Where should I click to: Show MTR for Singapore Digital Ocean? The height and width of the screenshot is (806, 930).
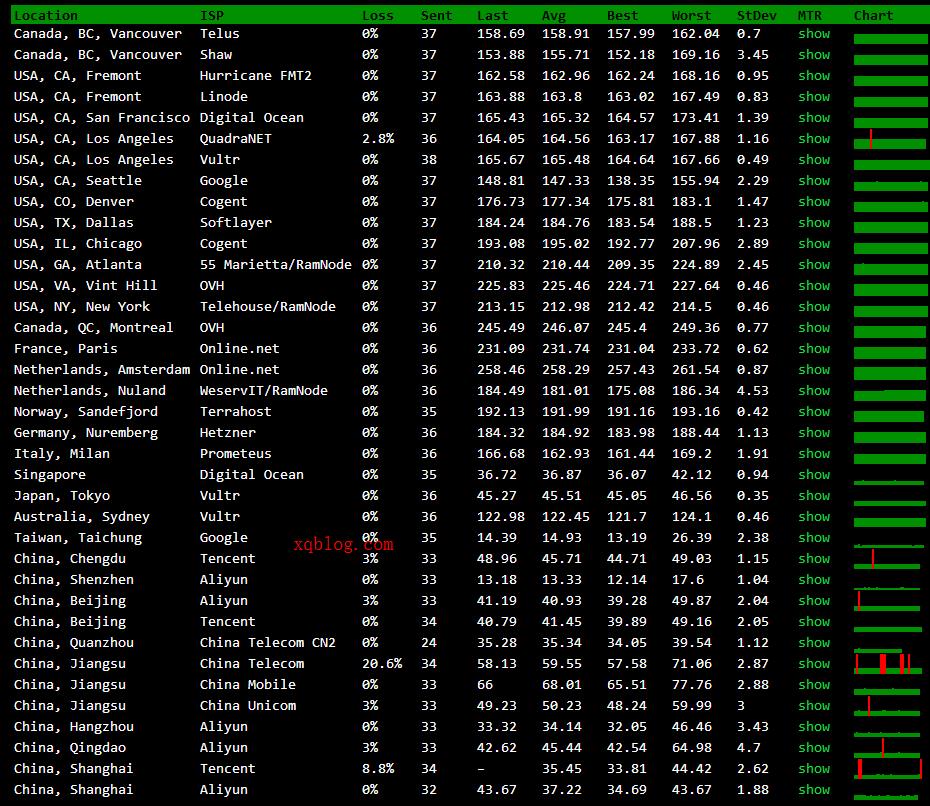(x=814, y=474)
